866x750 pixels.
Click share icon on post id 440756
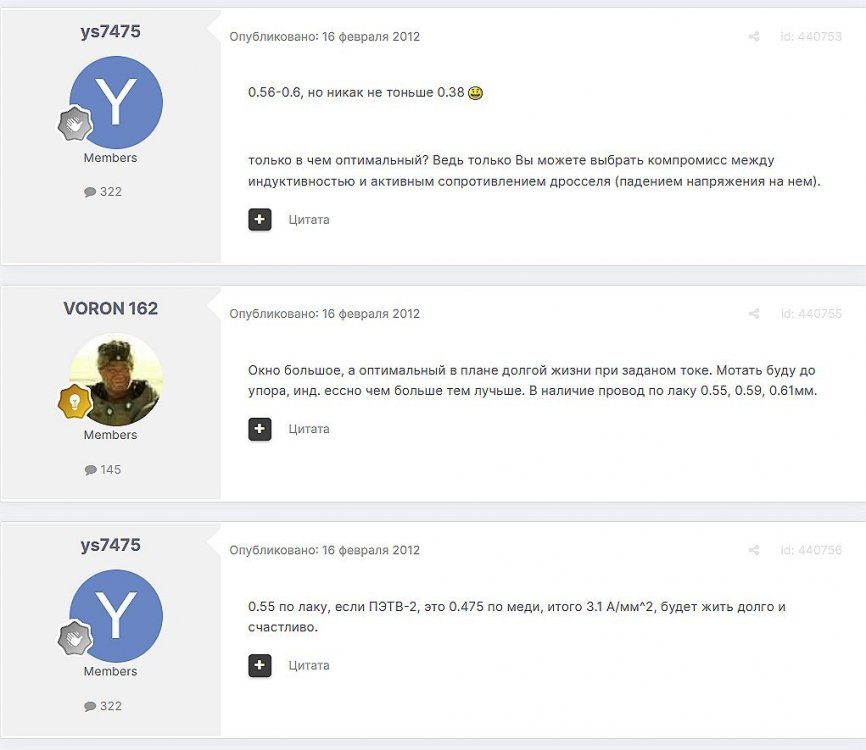point(754,550)
